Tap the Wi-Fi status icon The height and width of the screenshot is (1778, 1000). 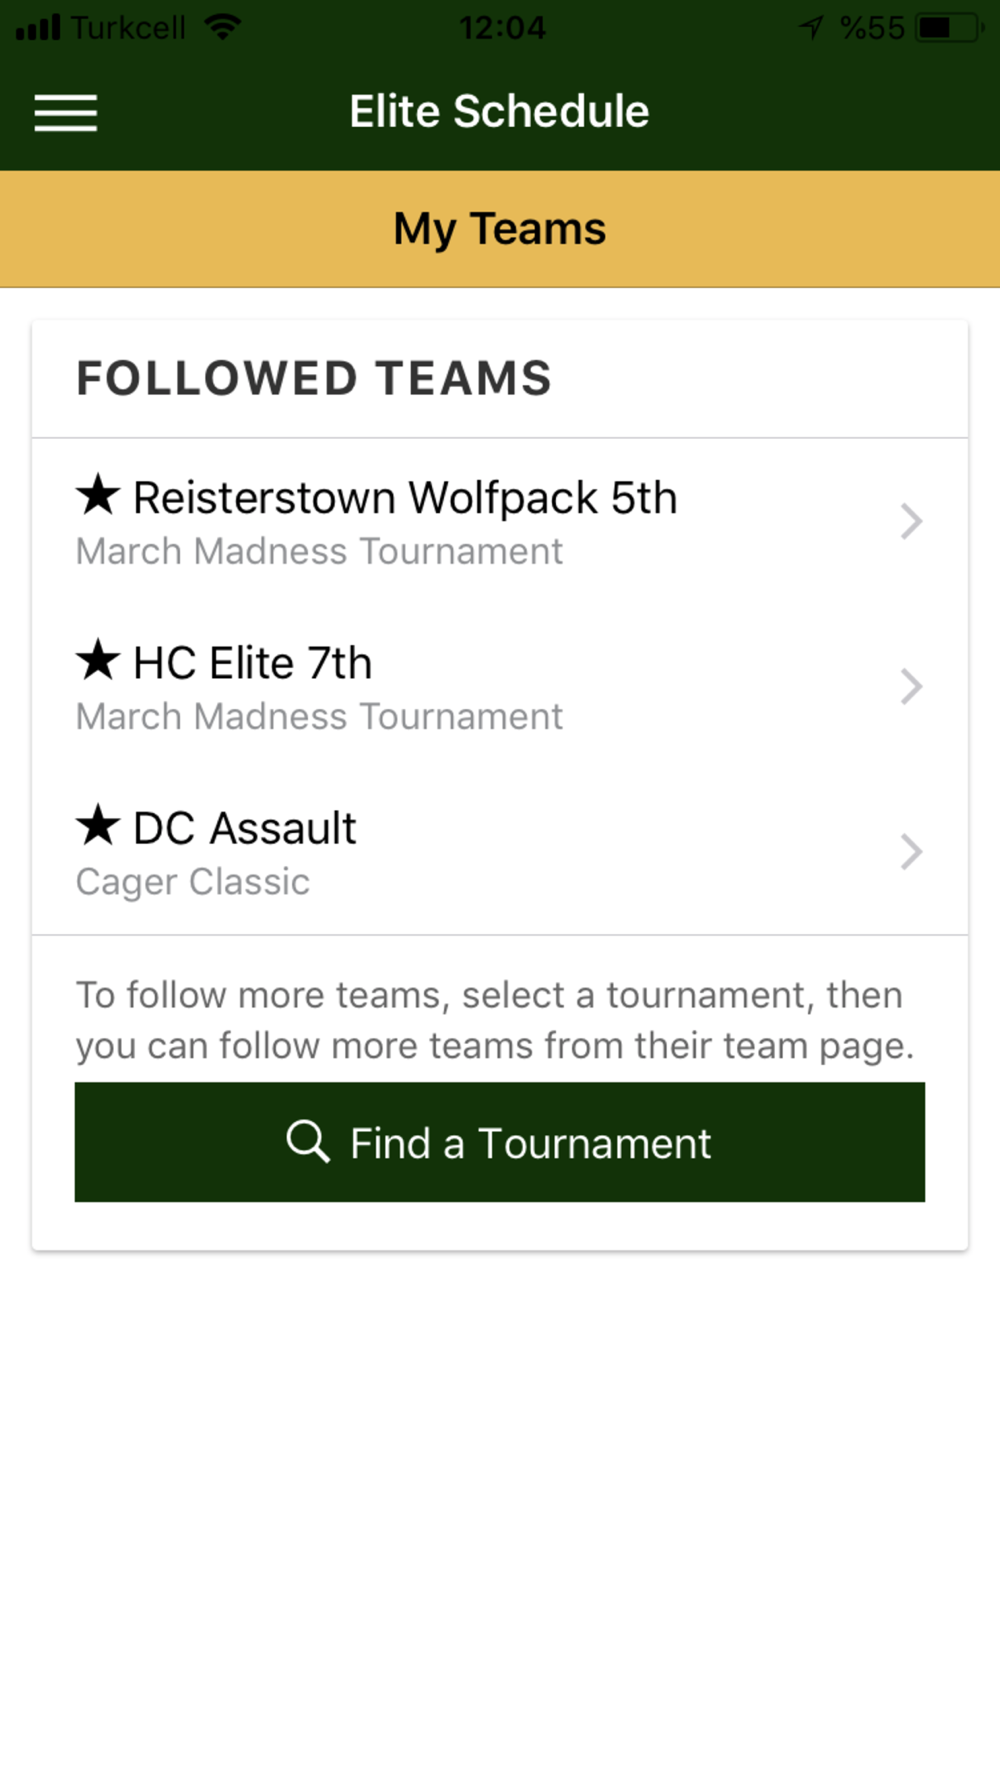[x=222, y=27]
